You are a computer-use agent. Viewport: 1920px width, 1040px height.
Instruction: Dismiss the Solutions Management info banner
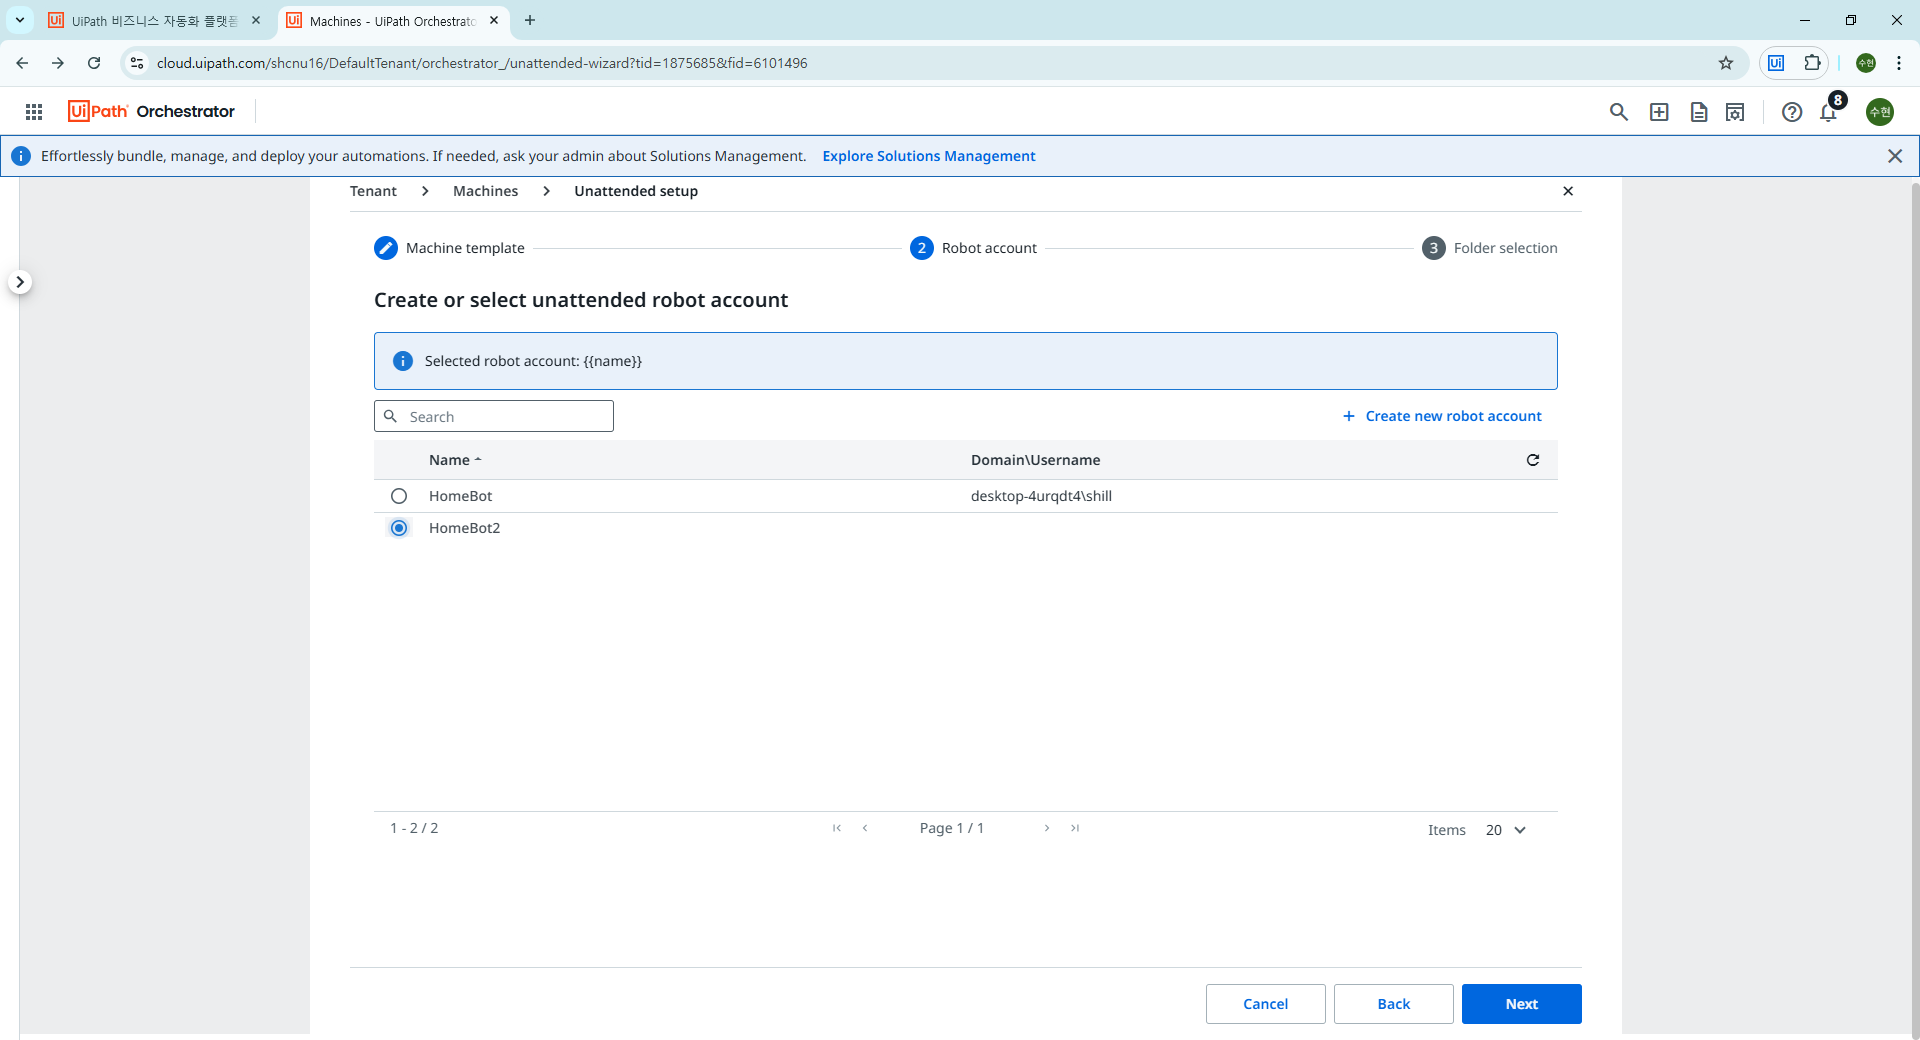pos(1895,156)
